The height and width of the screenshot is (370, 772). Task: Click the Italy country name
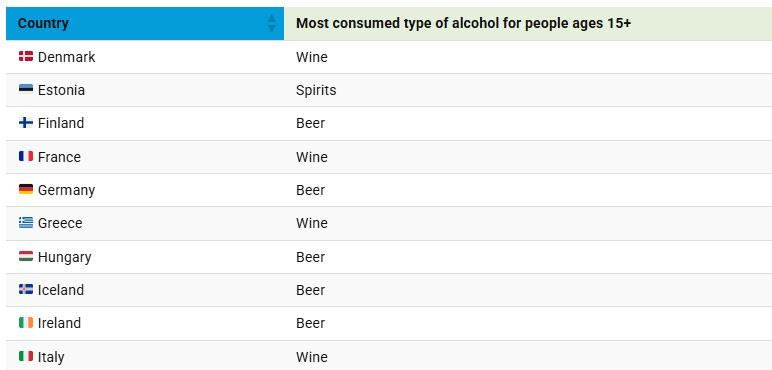(x=51, y=357)
